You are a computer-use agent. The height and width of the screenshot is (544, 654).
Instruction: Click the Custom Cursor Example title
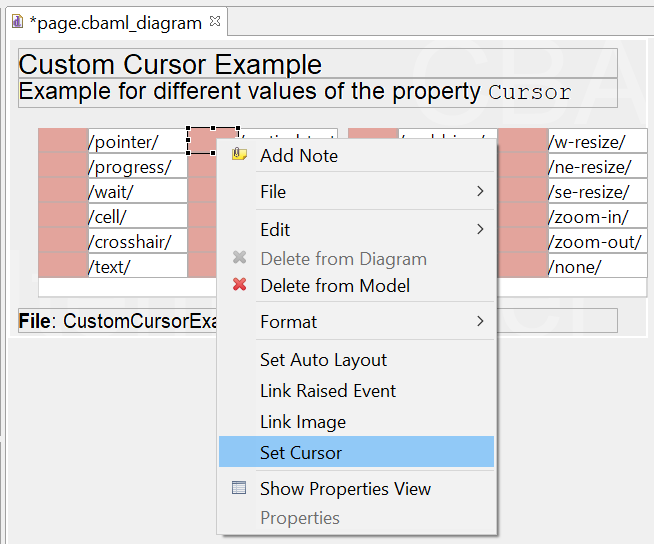coord(170,65)
